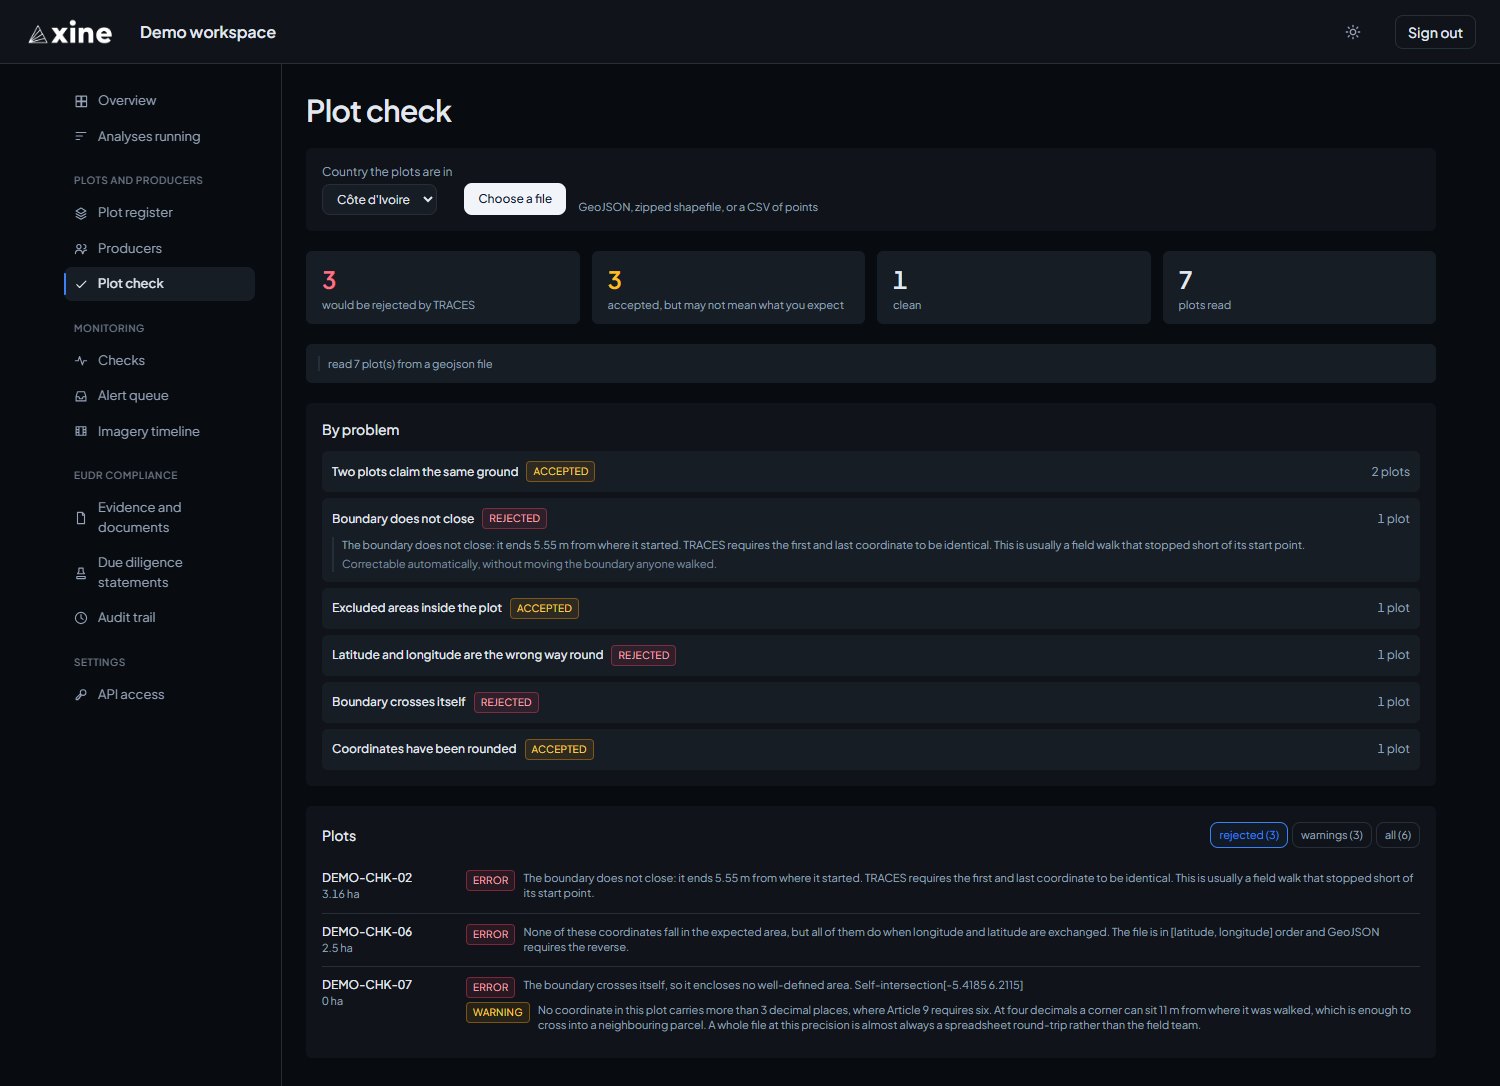The height and width of the screenshot is (1086, 1500).
Task: Click the Checks pulse icon
Action: point(81,361)
